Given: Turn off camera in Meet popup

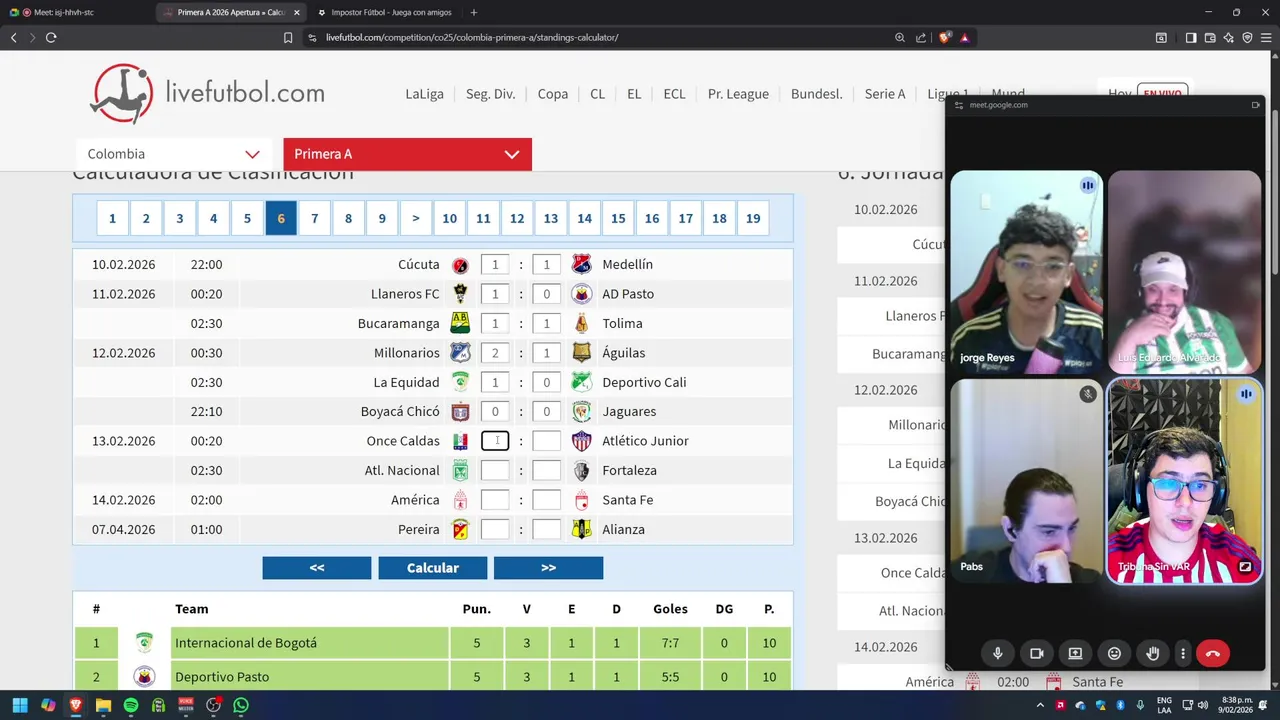Looking at the screenshot, I should tap(1036, 653).
